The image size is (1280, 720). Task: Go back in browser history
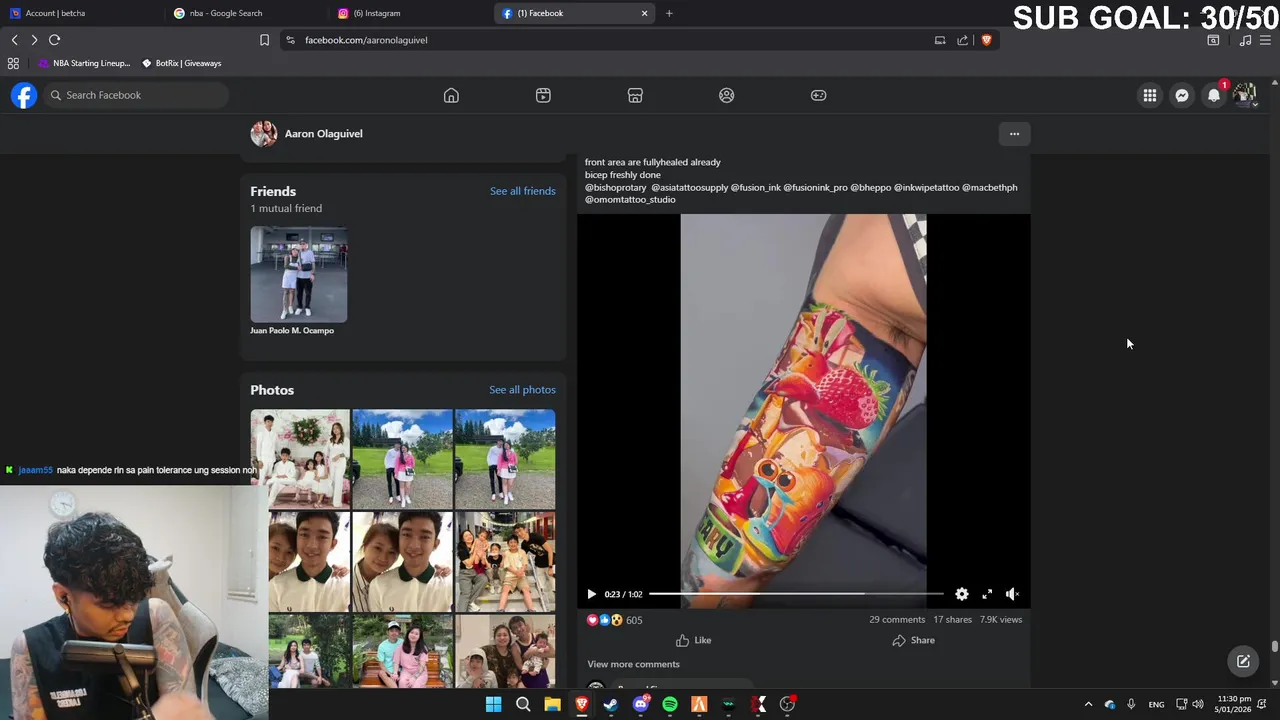point(14,40)
